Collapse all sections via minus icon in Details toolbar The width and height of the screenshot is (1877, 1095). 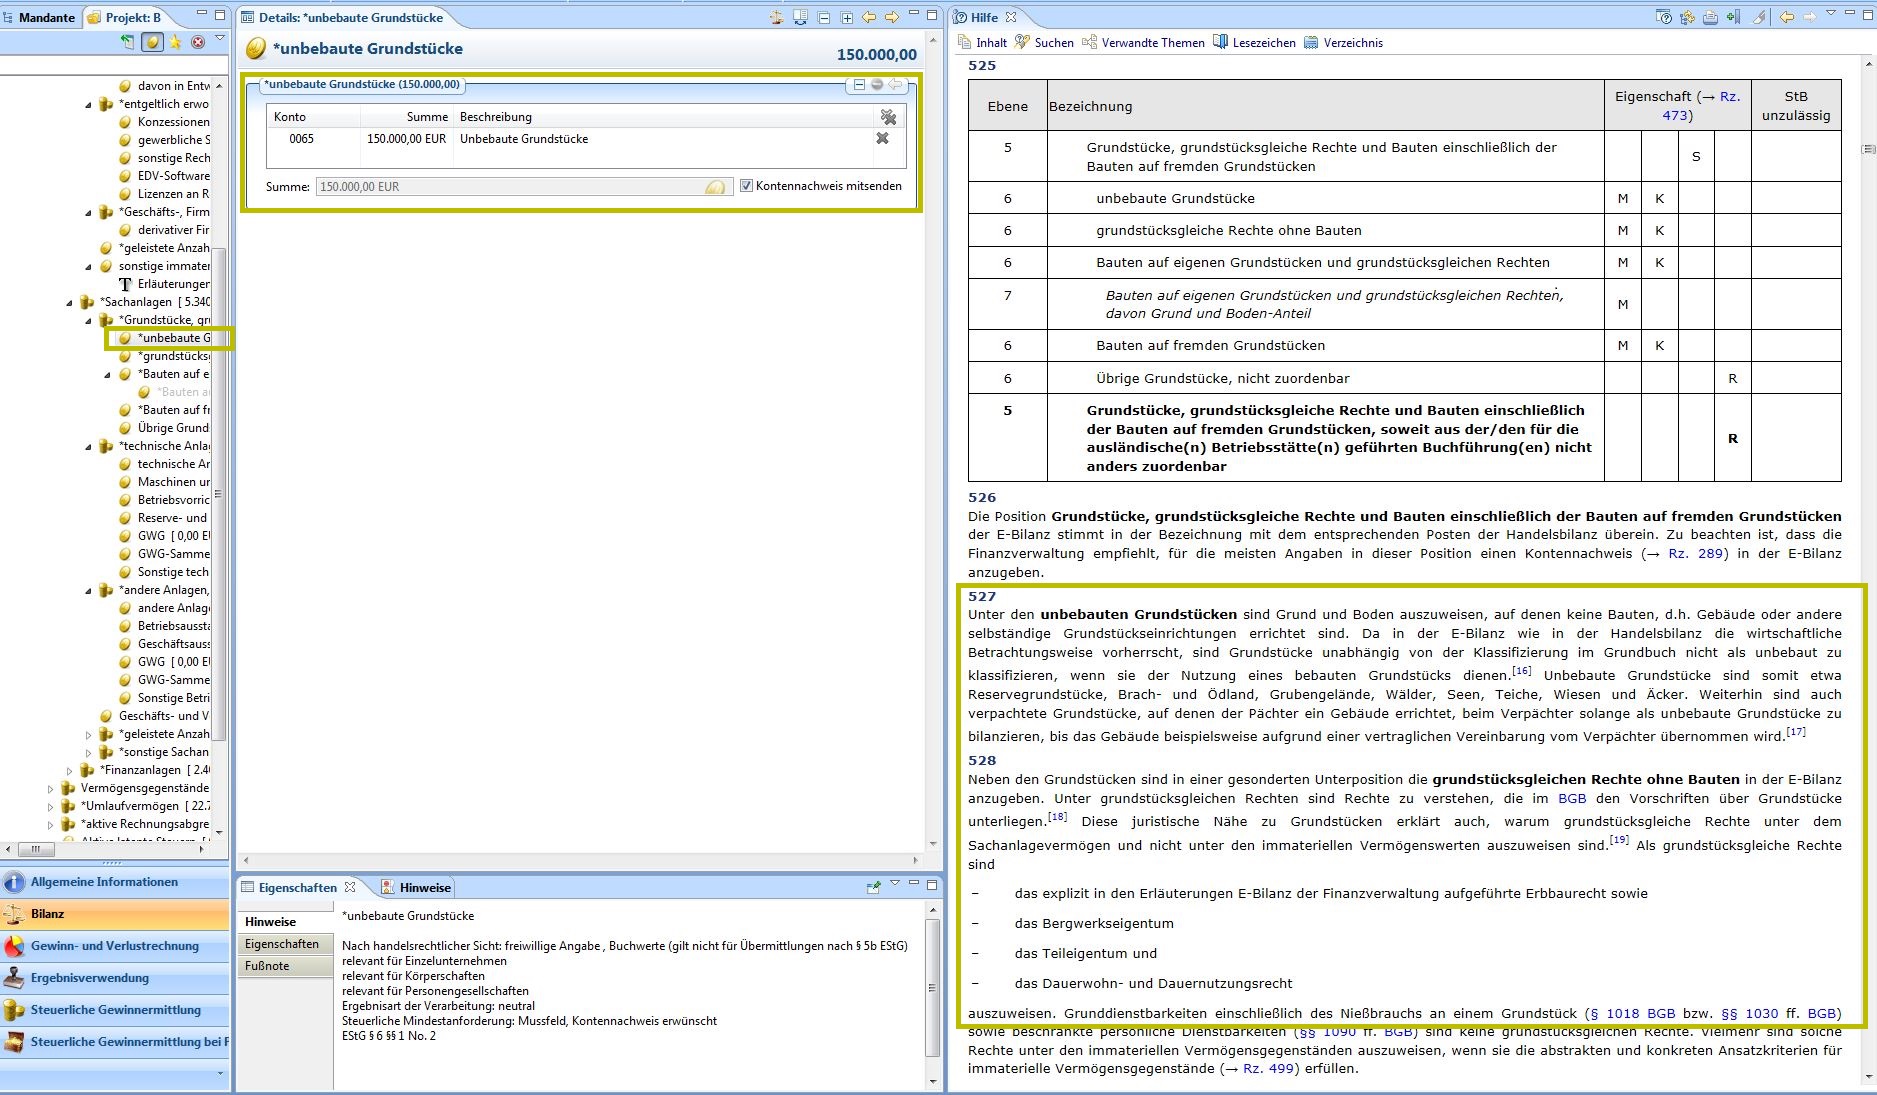(823, 17)
